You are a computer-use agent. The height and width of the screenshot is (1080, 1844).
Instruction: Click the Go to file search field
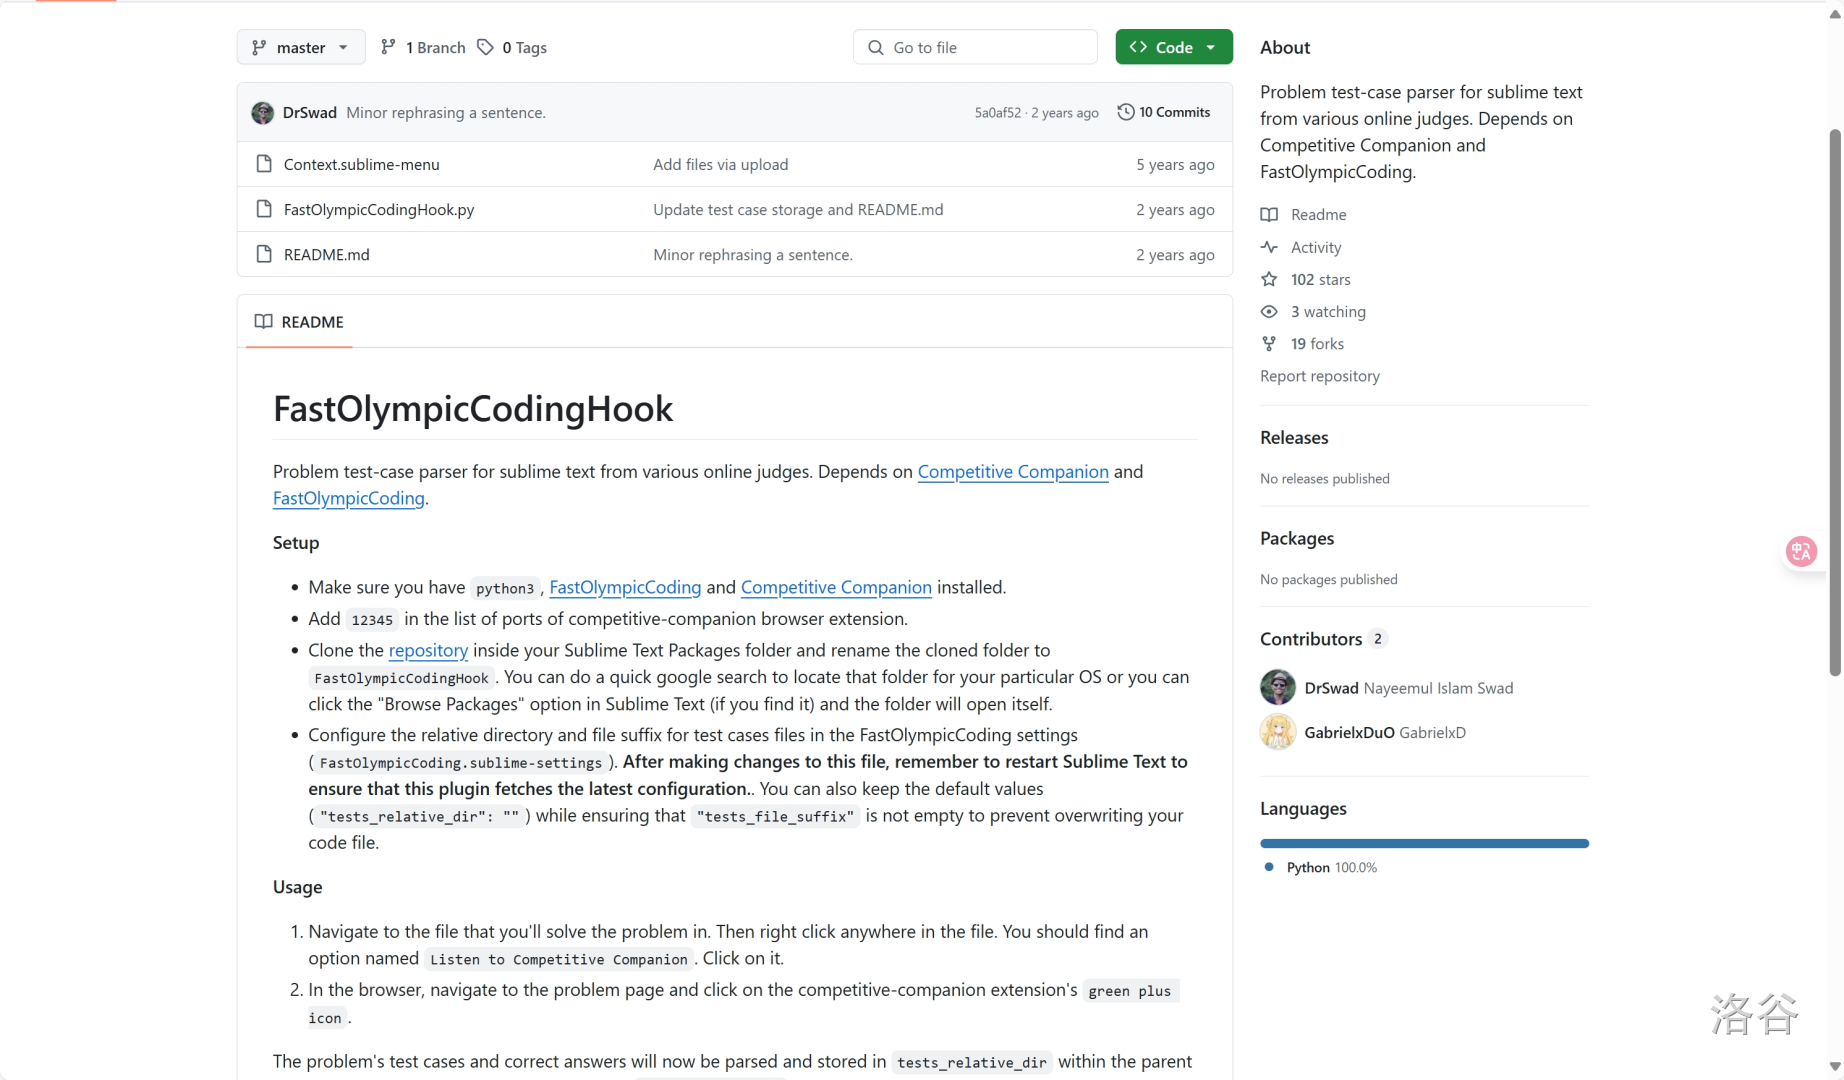975,47
